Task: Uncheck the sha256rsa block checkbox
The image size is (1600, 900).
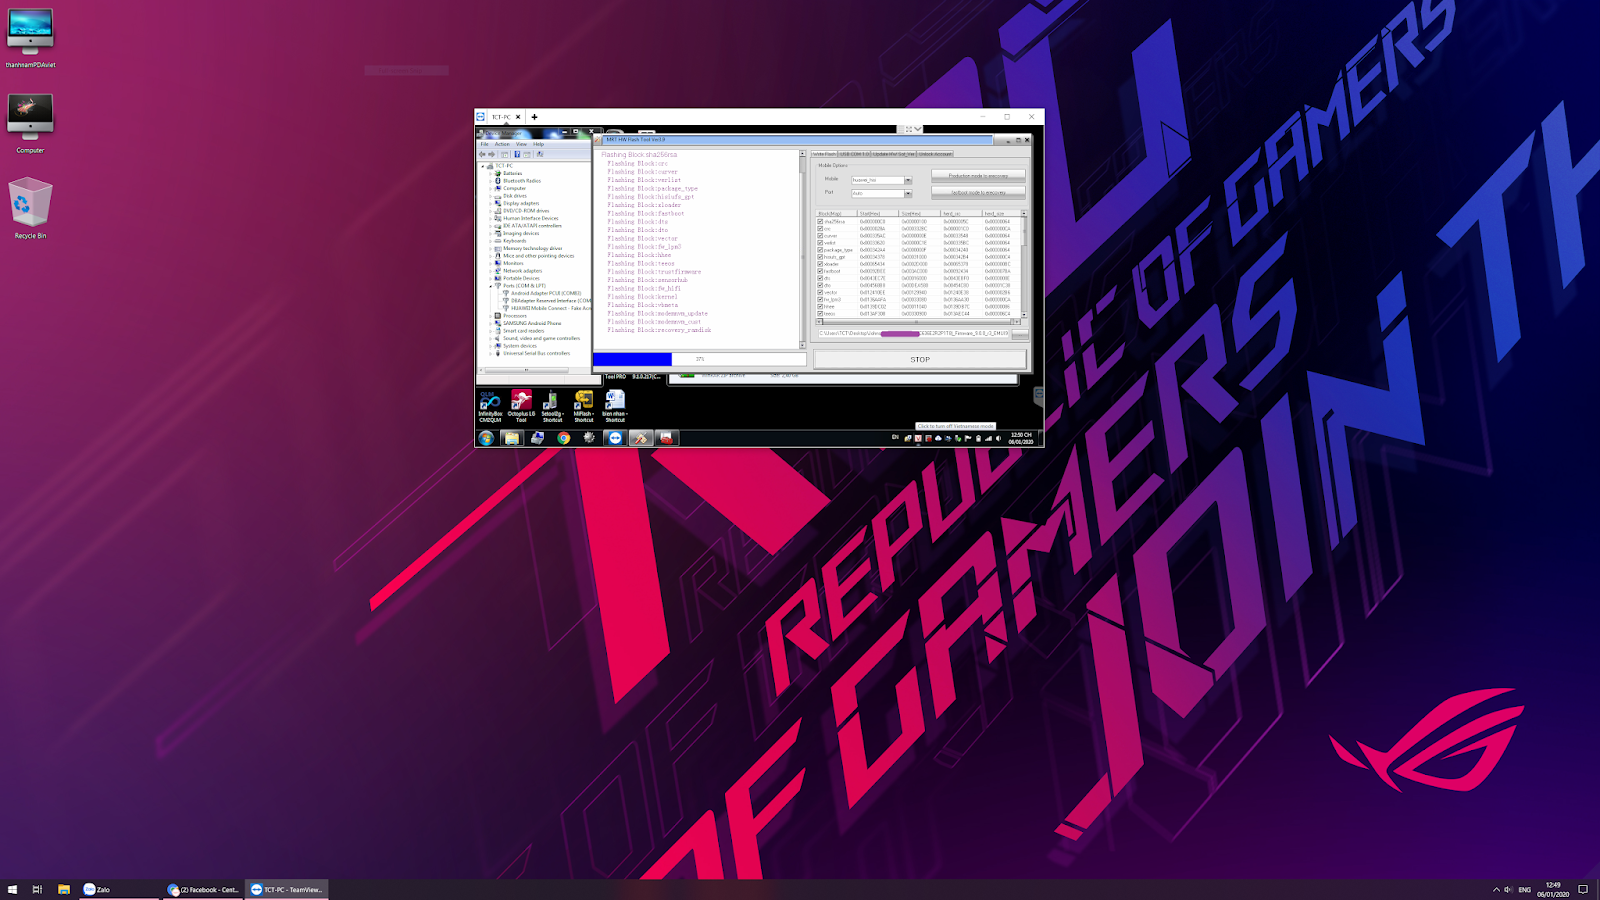Action: coord(820,222)
